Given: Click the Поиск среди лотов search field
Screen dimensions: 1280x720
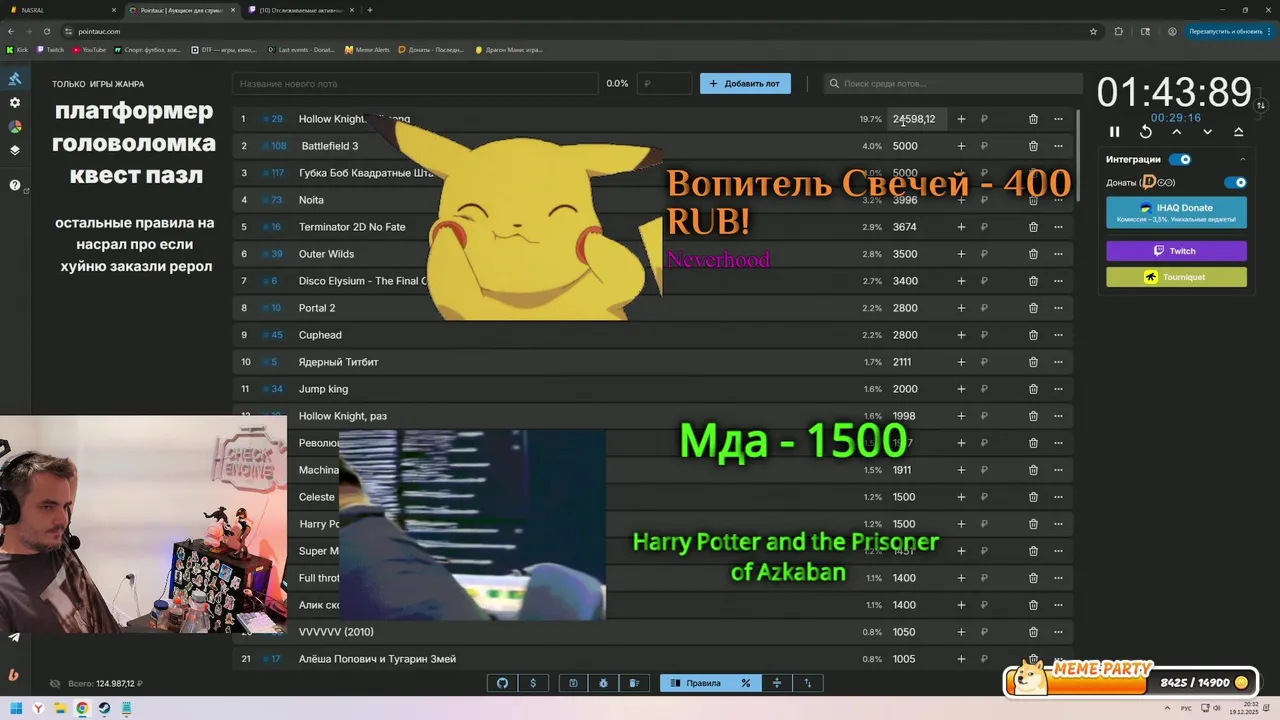Looking at the screenshot, I should click(953, 84).
